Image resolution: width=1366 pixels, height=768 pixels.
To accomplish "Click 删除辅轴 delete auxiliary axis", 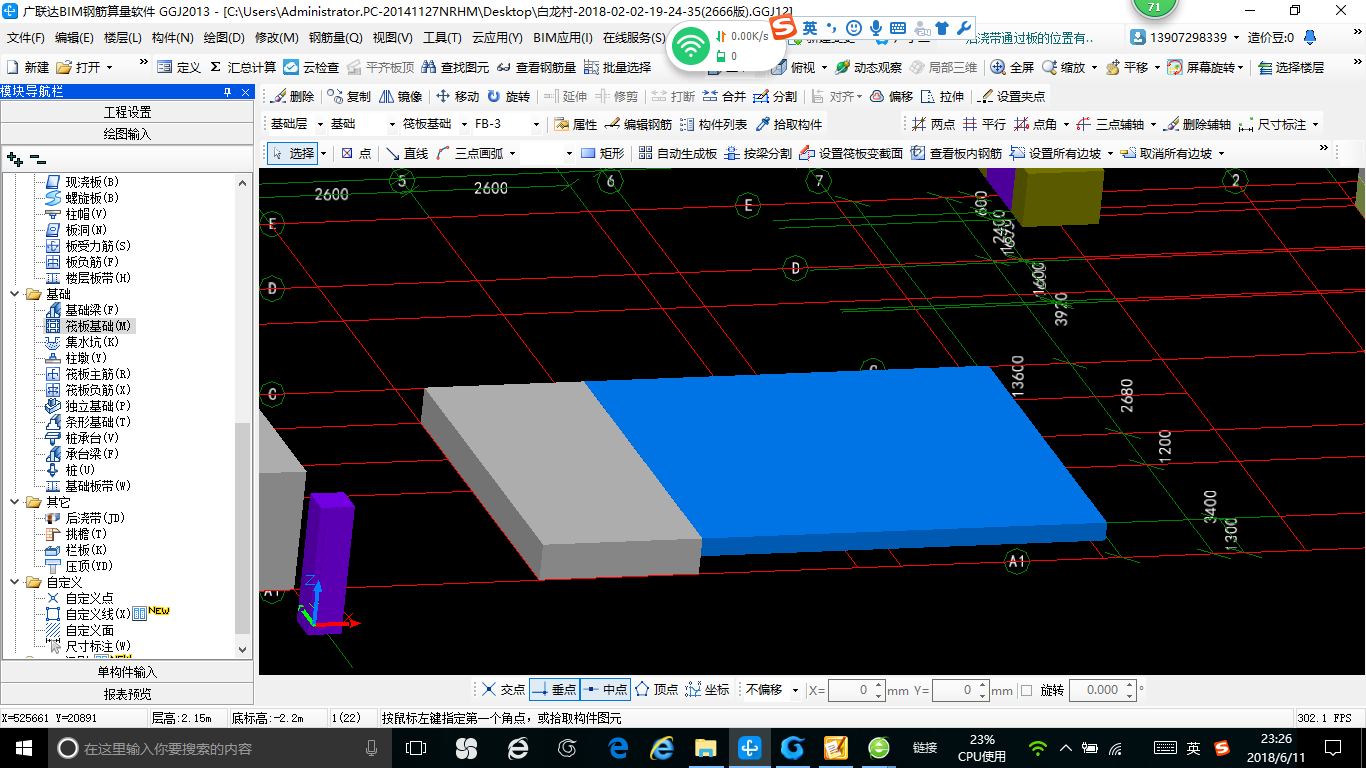I will point(1197,125).
